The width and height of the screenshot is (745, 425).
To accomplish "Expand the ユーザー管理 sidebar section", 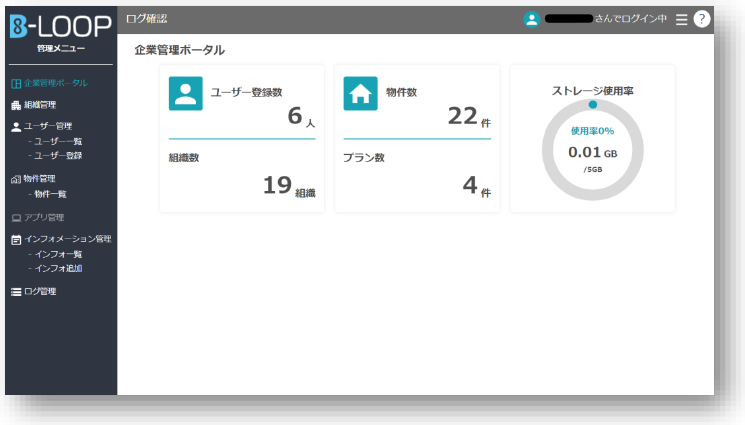I will point(47,127).
